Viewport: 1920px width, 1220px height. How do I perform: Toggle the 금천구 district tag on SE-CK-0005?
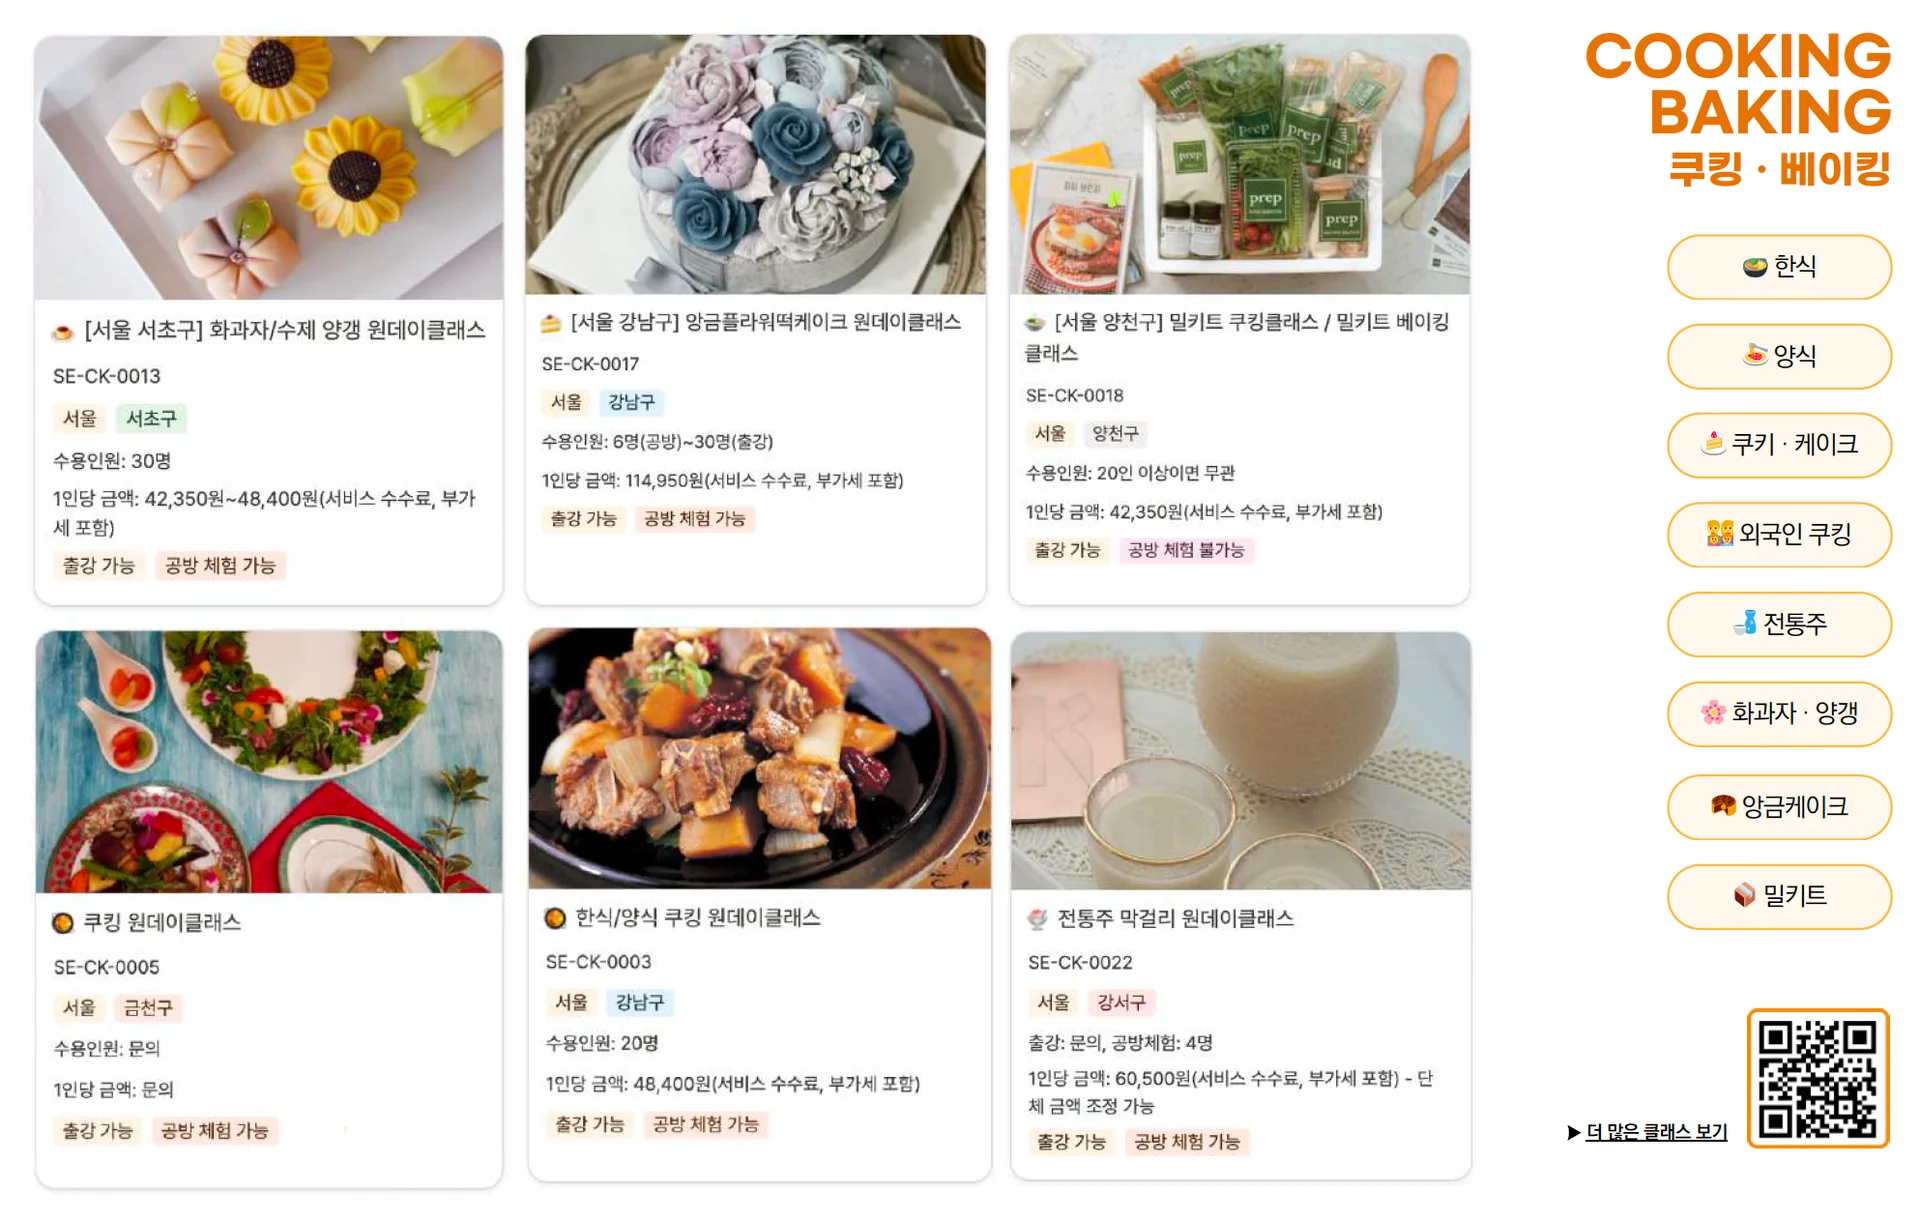[x=148, y=1008]
